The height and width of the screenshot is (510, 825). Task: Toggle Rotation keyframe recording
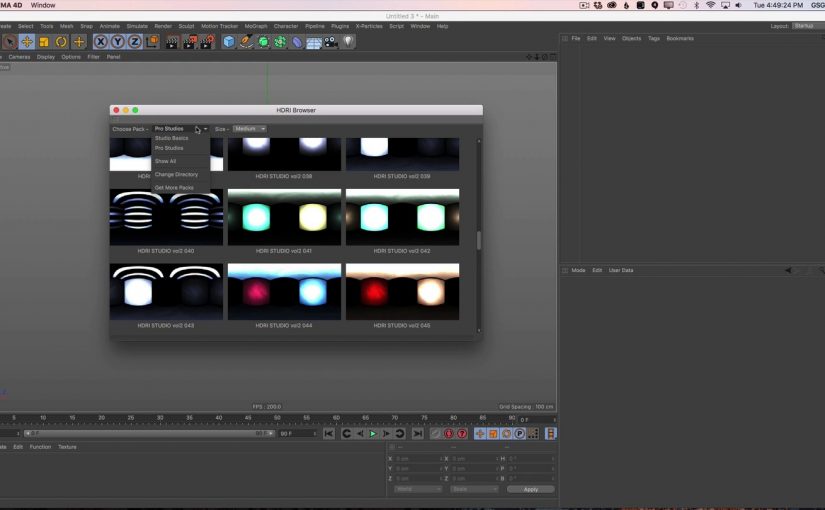click(x=506, y=434)
